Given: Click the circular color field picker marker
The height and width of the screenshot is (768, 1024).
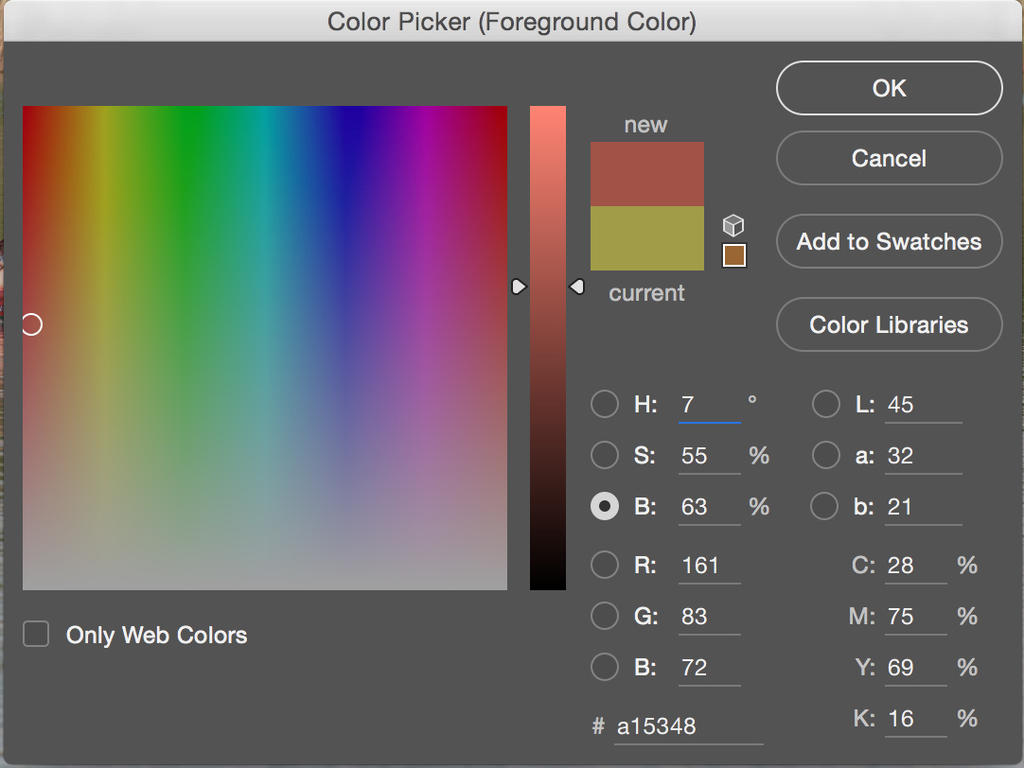Looking at the screenshot, I should click(x=32, y=325).
